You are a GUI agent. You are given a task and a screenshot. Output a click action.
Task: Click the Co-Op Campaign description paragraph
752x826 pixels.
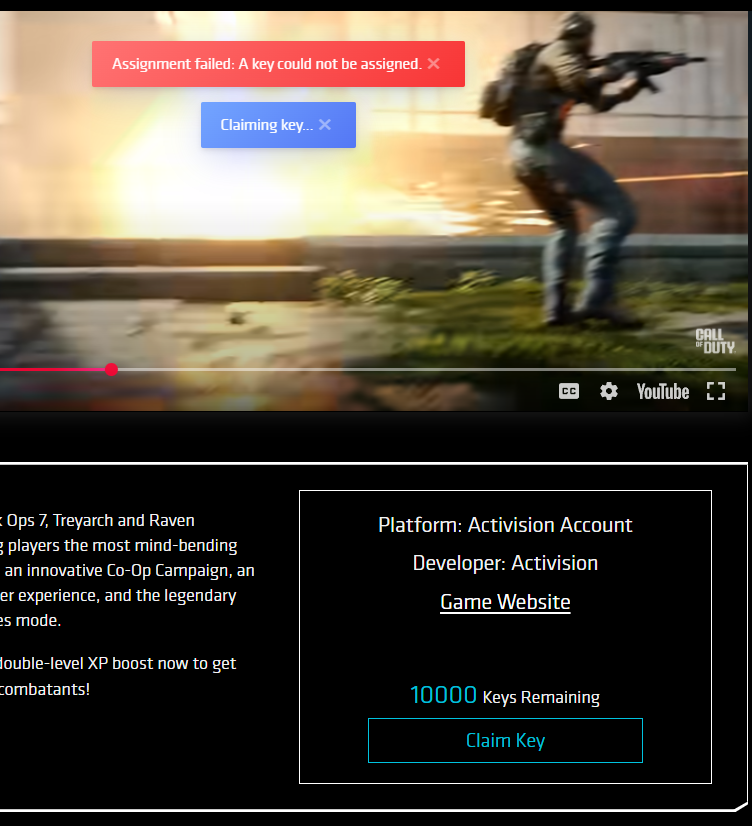point(120,571)
